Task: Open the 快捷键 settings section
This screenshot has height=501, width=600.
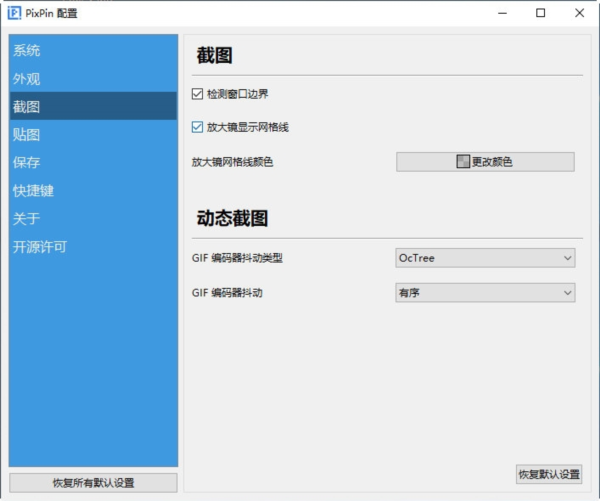Action: (x=93, y=190)
